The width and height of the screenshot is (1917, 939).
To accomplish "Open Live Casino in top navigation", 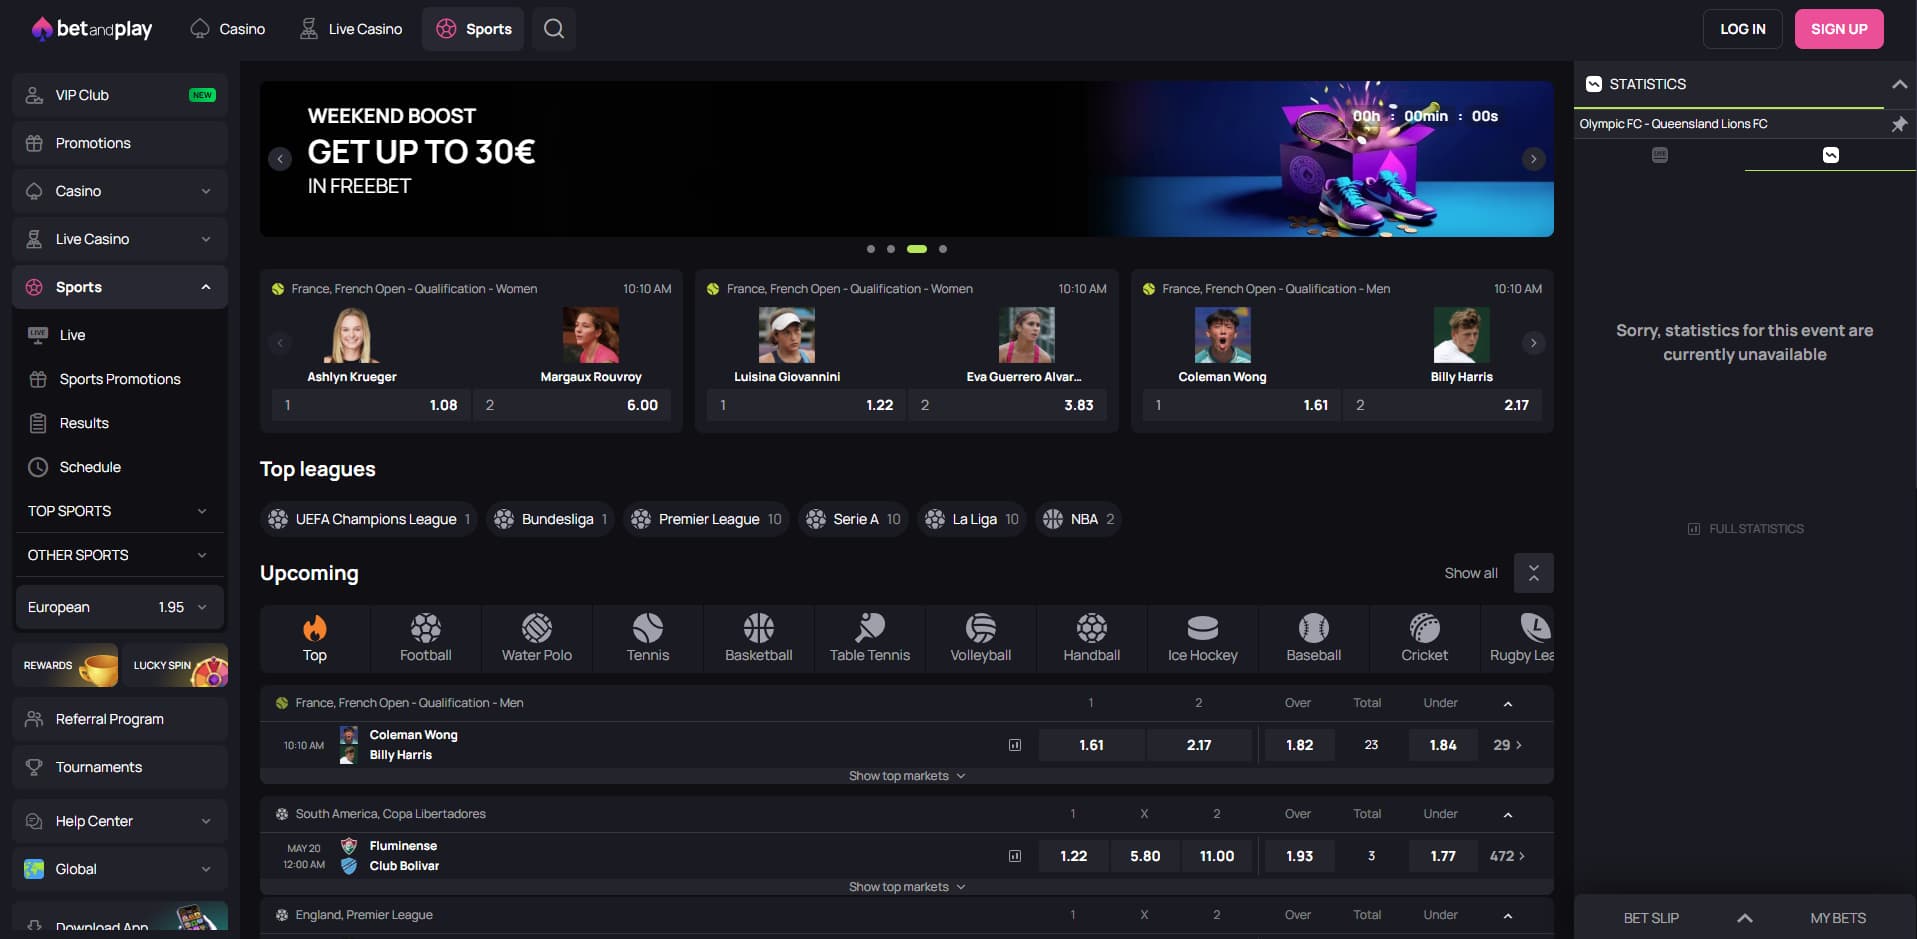I will tap(351, 29).
